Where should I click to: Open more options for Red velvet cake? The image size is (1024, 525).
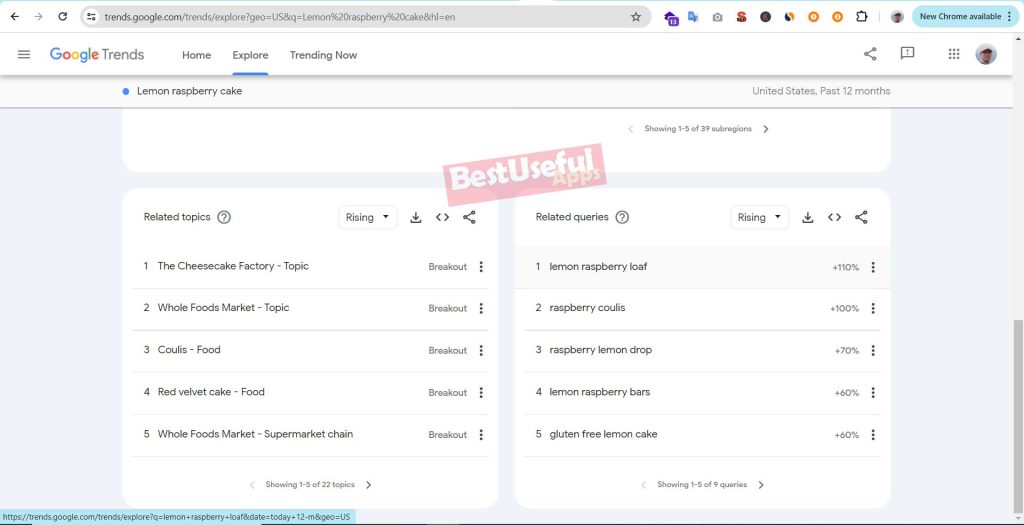pos(481,392)
